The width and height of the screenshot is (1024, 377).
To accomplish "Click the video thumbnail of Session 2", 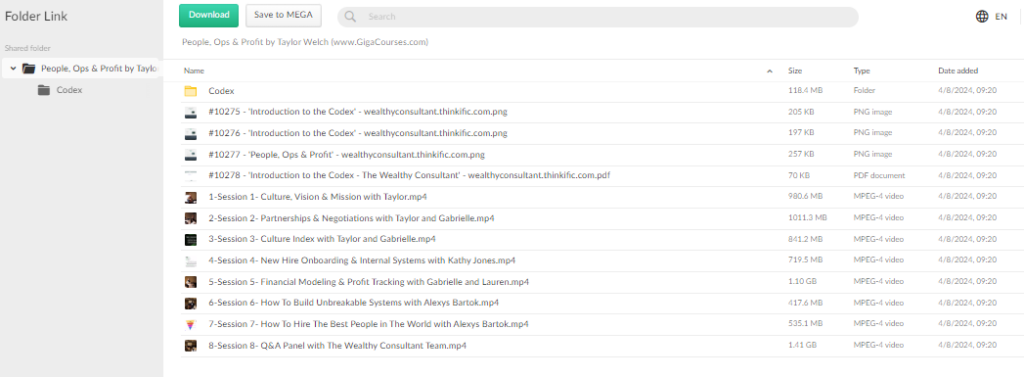I will coord(191,218).
